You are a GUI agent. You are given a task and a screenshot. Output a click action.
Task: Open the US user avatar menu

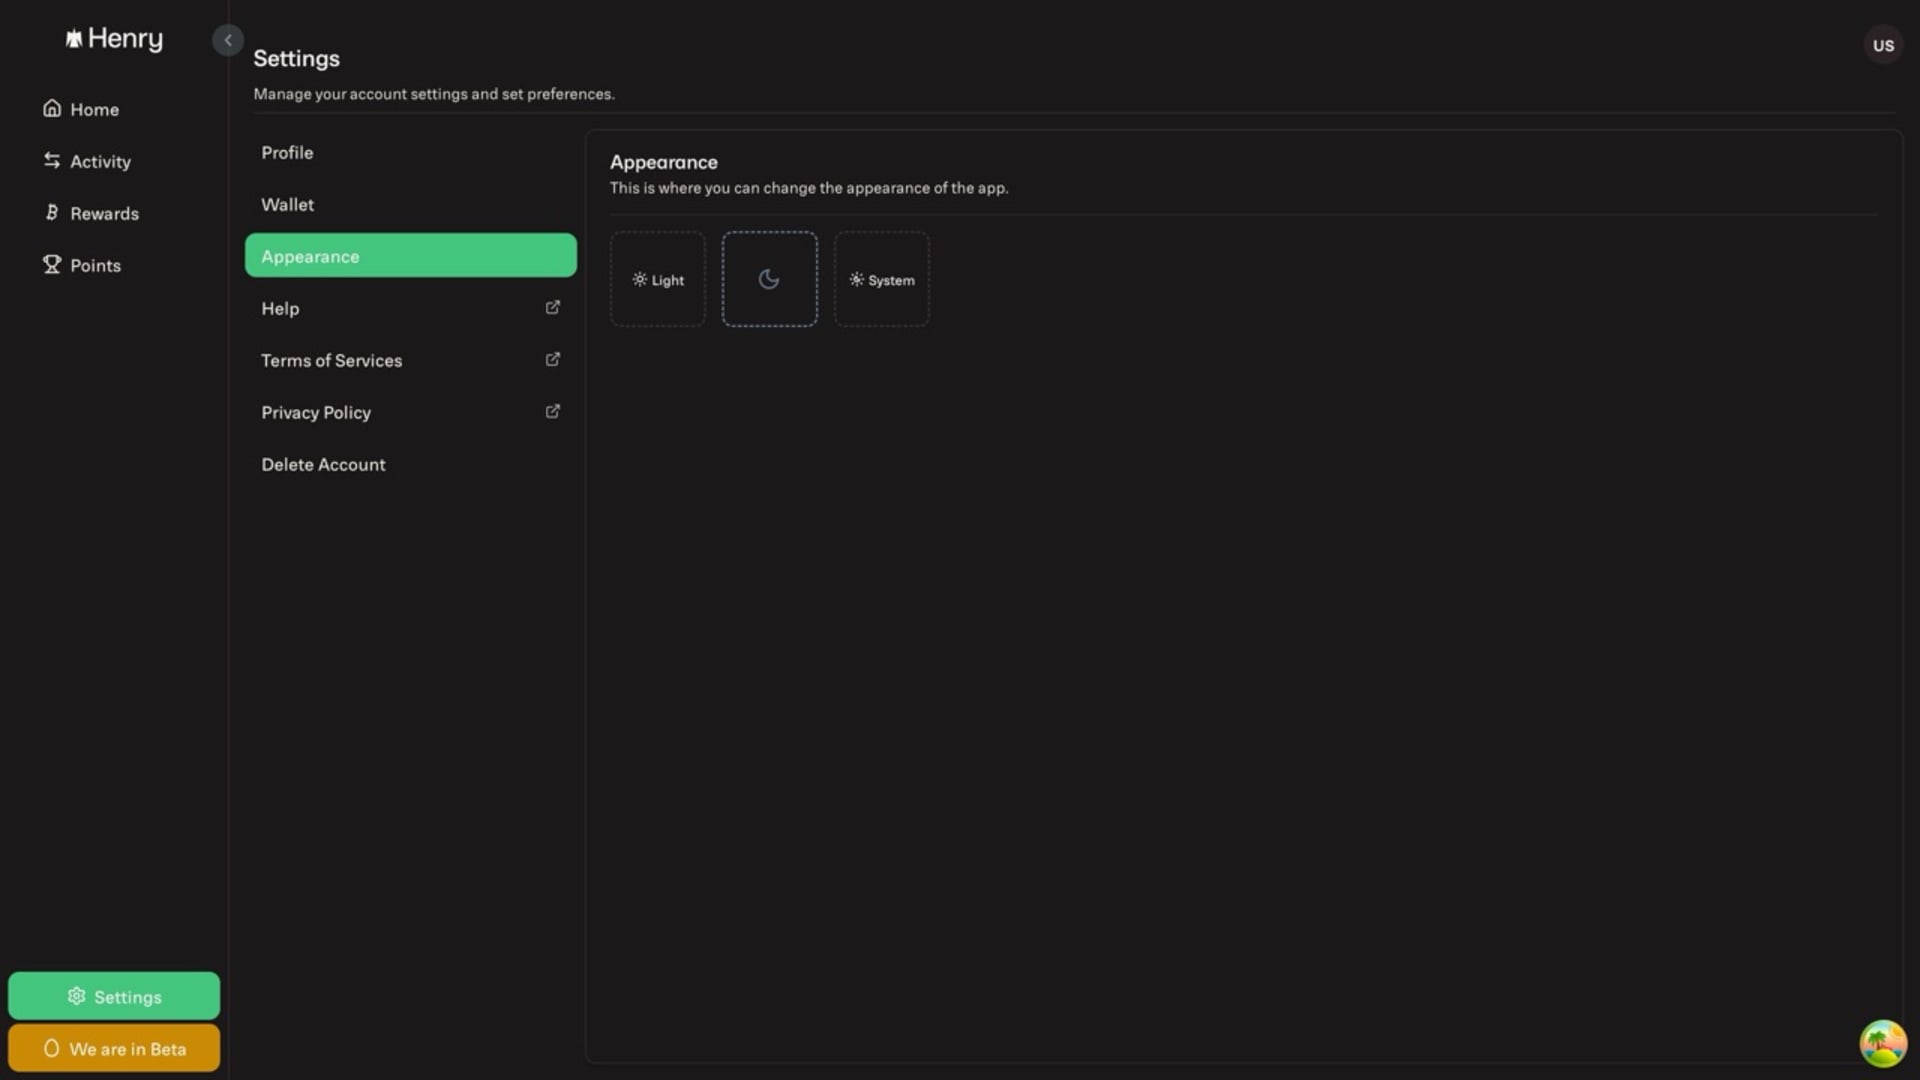coord(1882,45)
